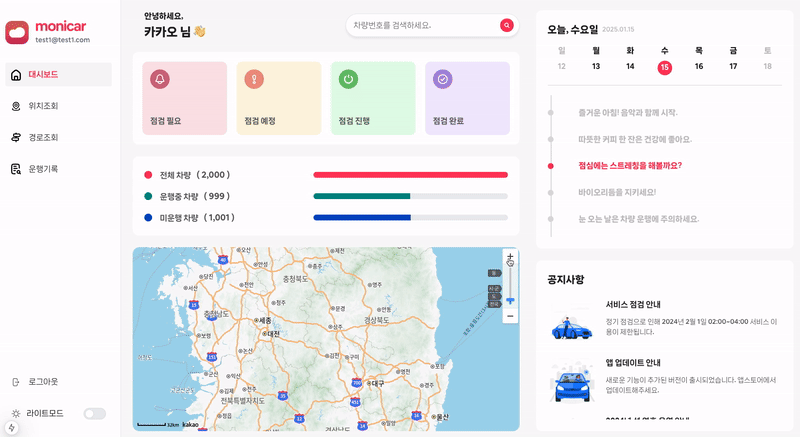Click the monicar logo icon

point(17,32)
